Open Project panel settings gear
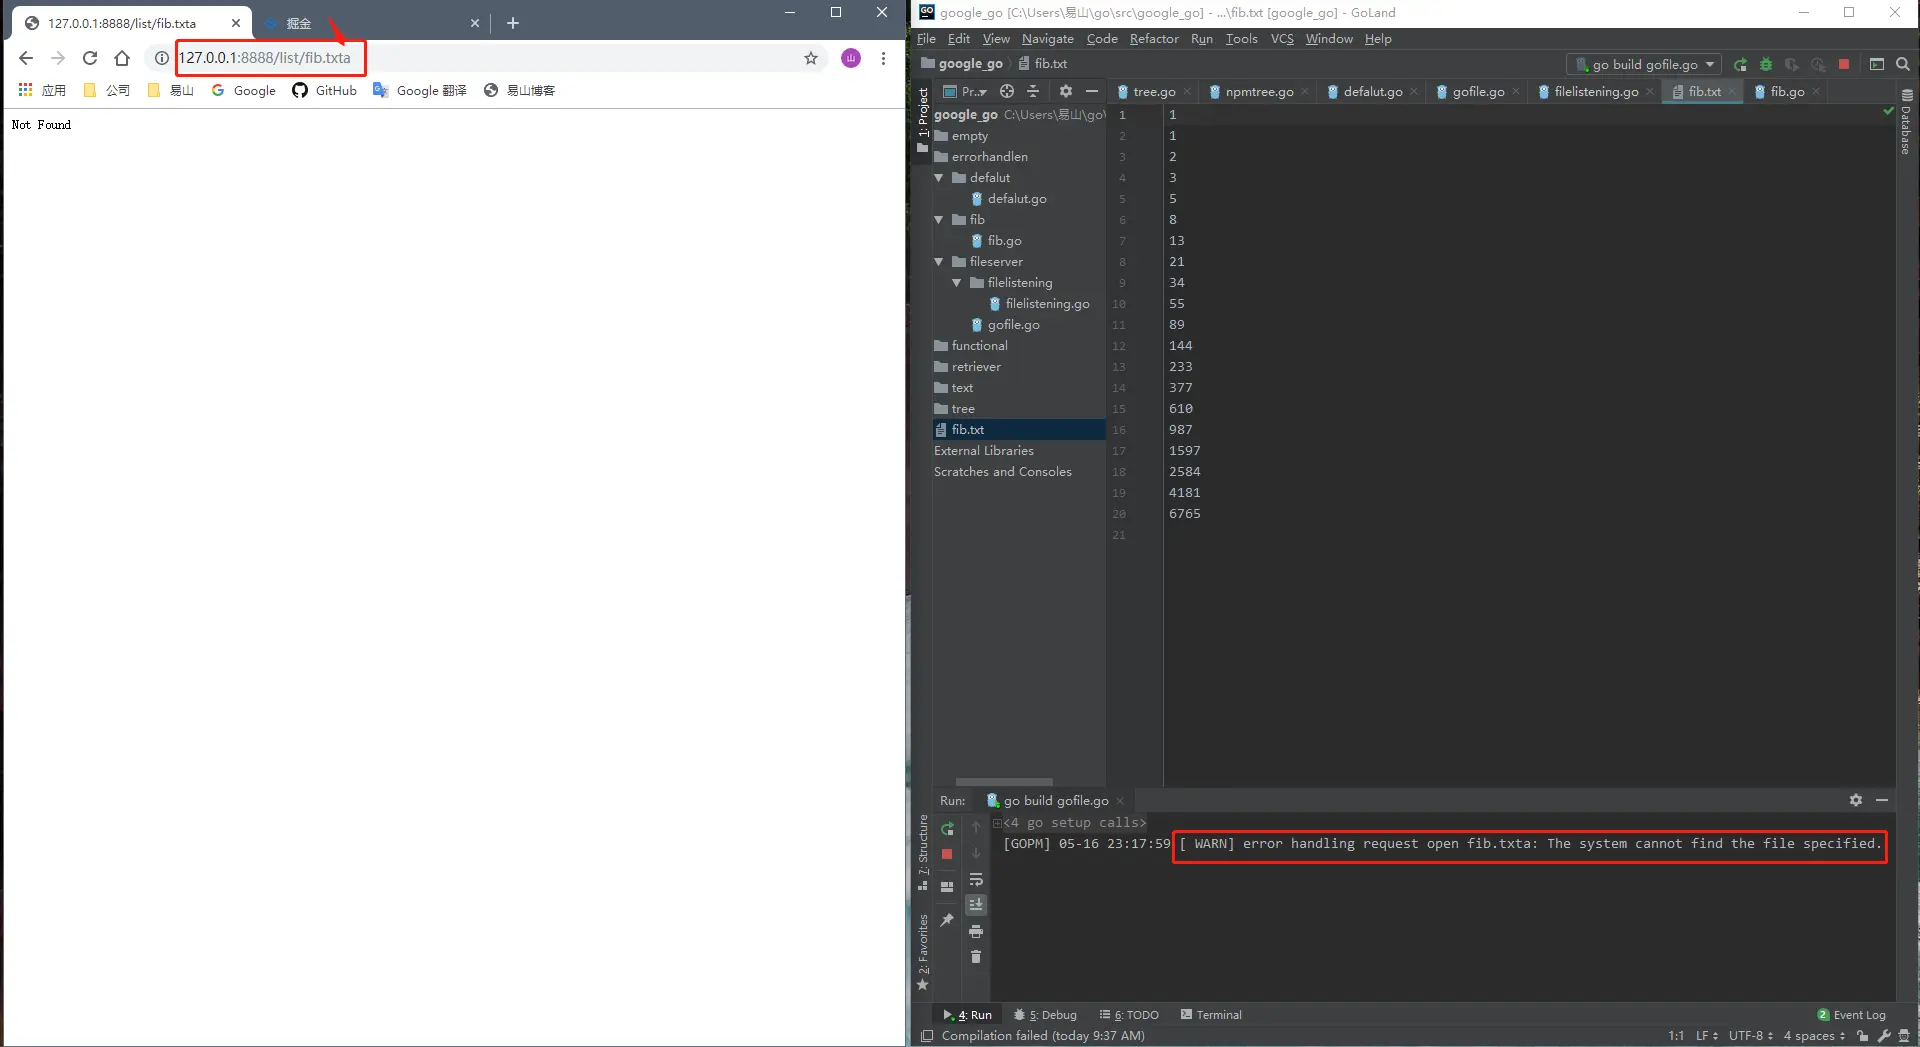 pos(1066,91)
